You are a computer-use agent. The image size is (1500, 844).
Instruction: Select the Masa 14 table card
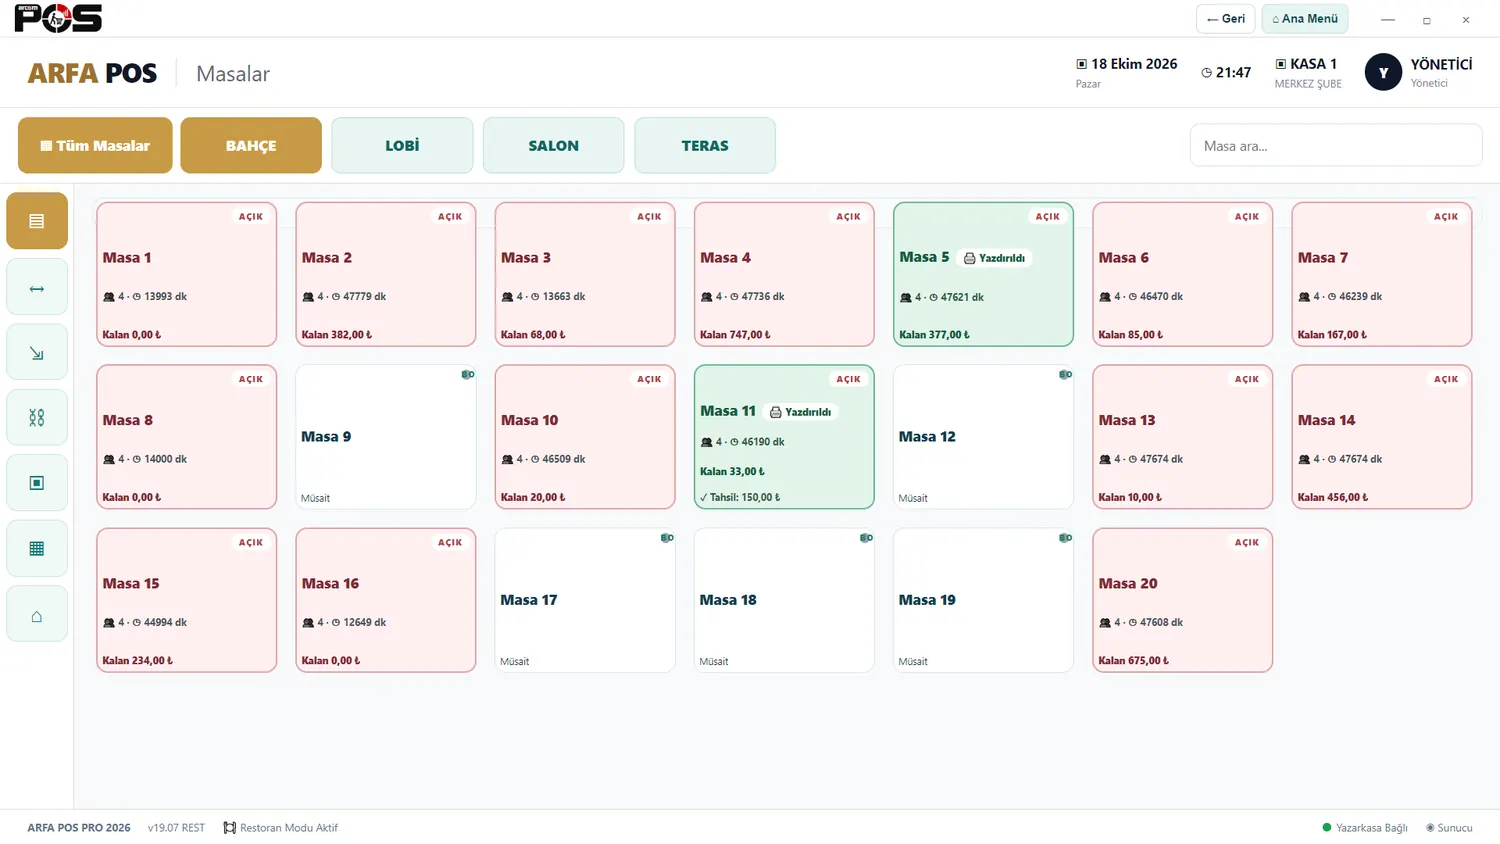[x=1382, y=437]
